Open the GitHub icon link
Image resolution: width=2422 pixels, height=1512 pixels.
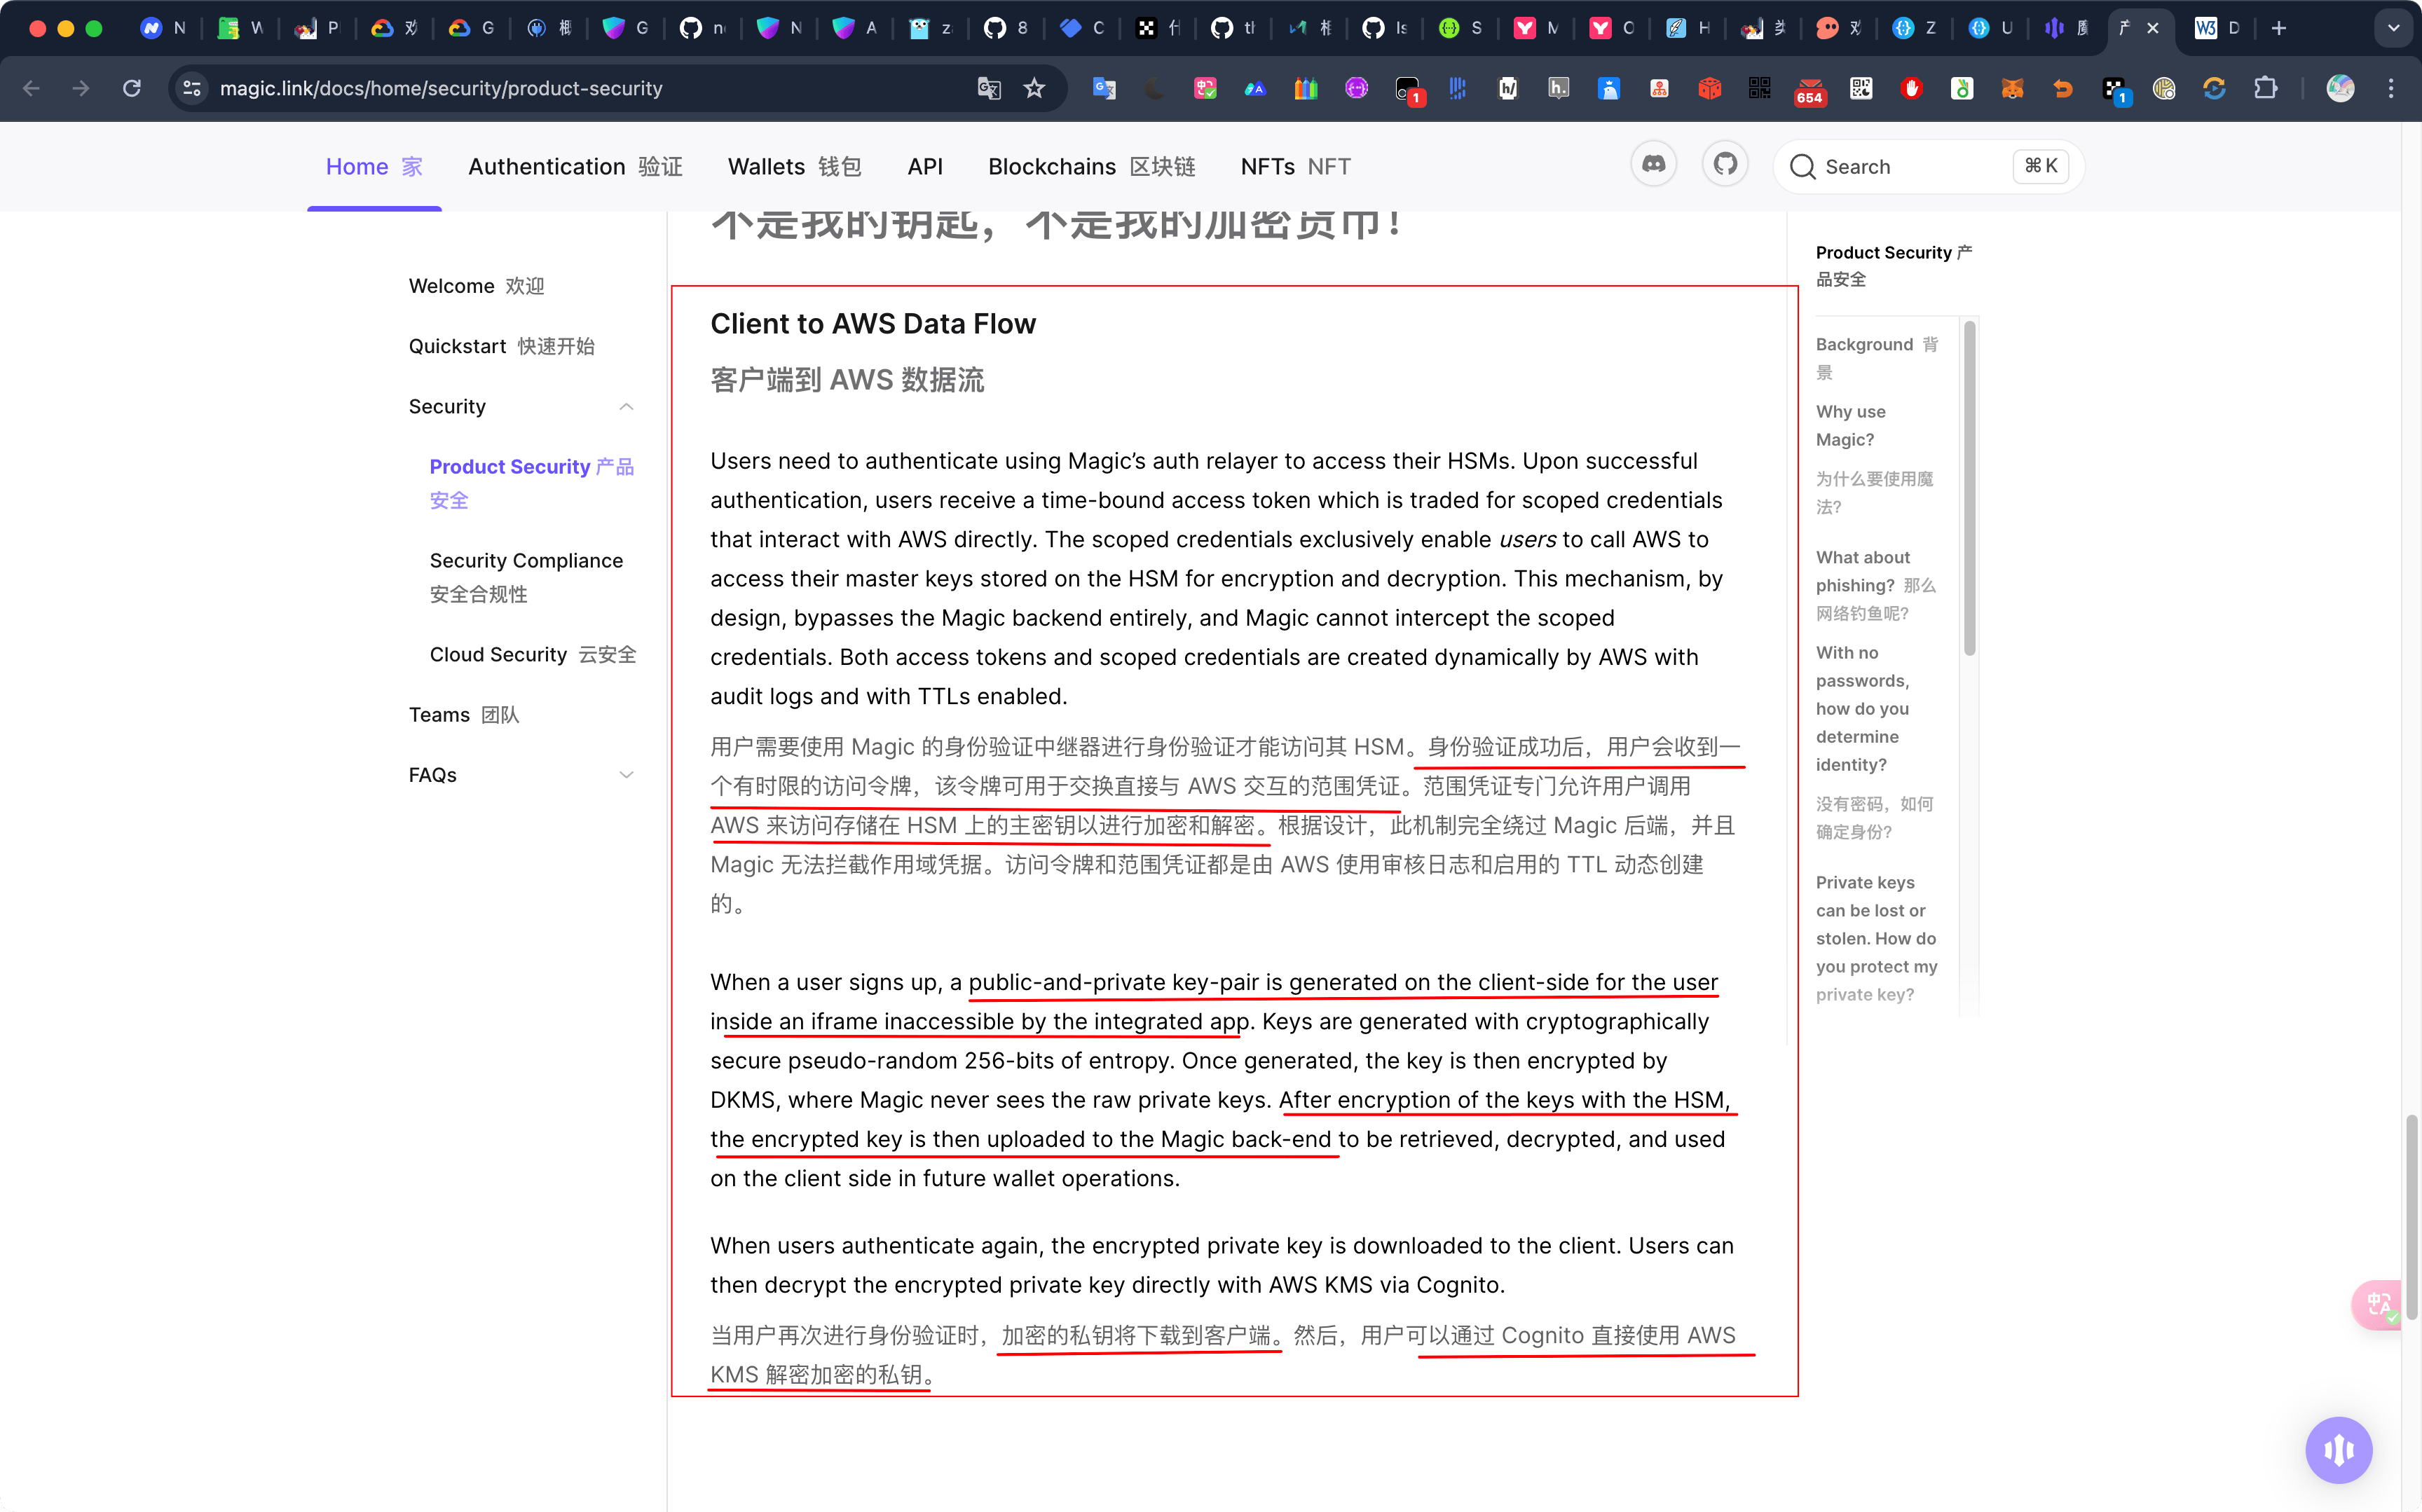pyautogui.click(x=1725, y=164)
